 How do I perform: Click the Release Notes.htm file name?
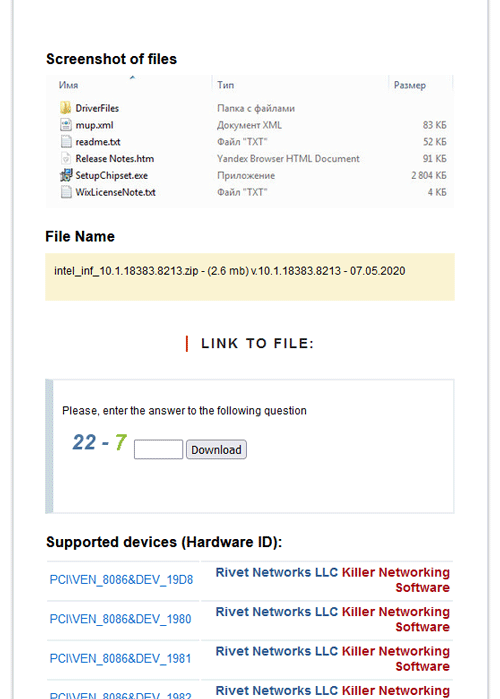pyautogui.click(x=115, y=159)
